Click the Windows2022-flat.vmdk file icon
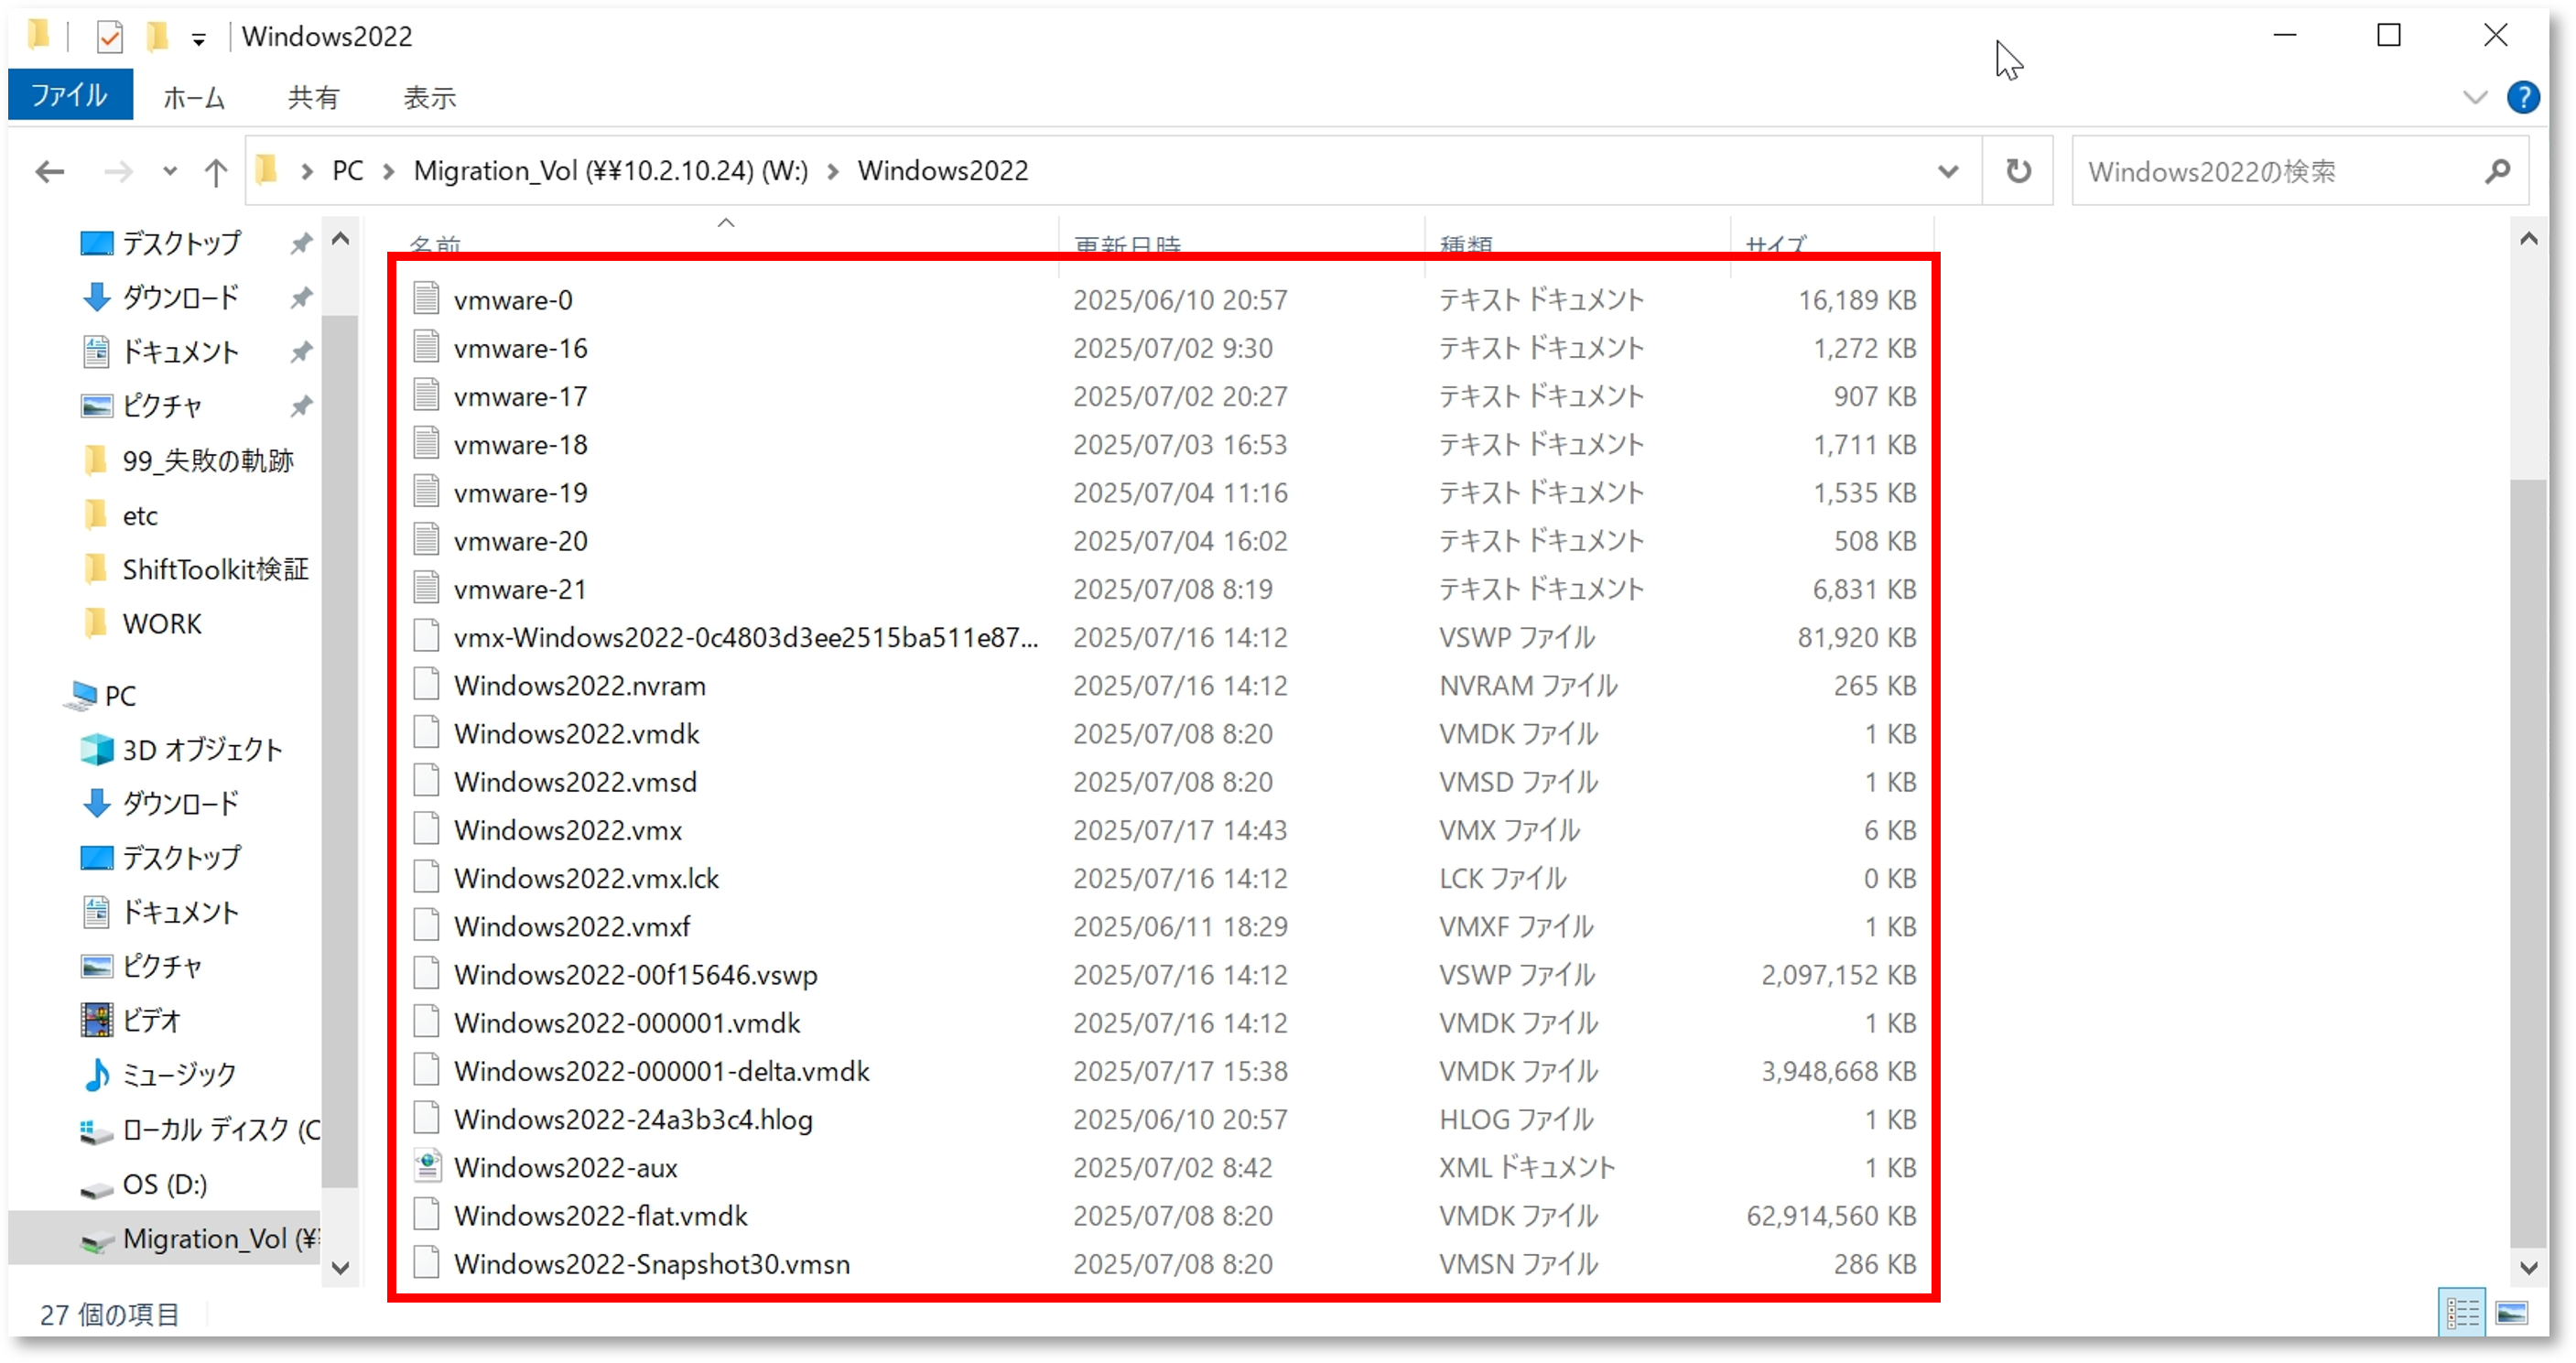Image resolution: width=2576 pixels, height=1363 pixels. pos(427,1214)
